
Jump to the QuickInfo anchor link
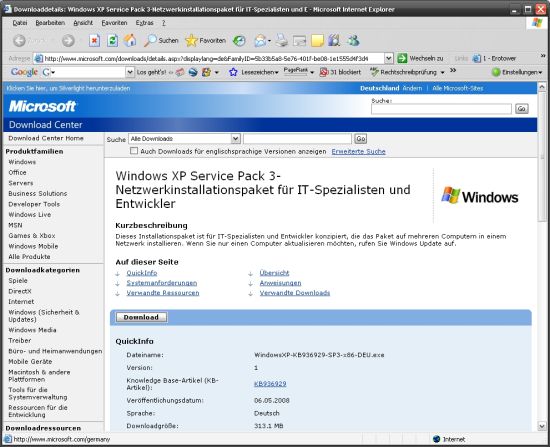coord(142,273)
